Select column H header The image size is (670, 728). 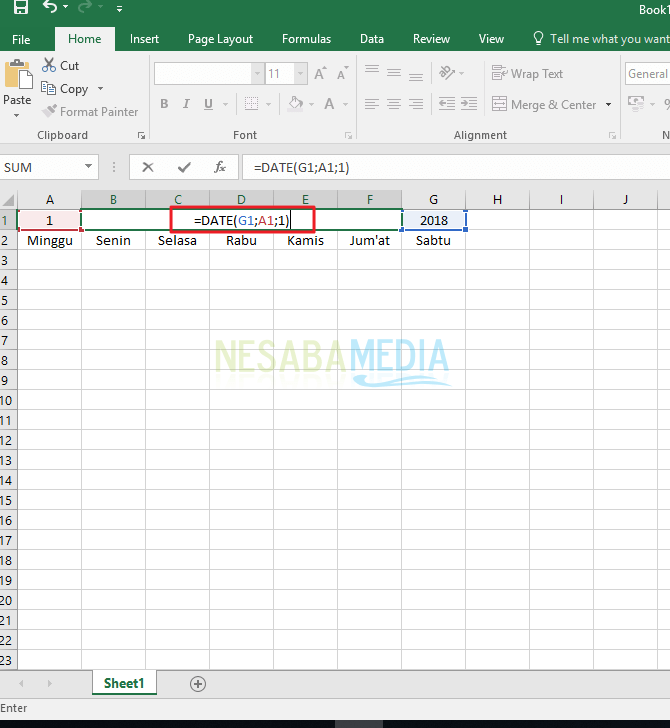[x=497, y=200]
